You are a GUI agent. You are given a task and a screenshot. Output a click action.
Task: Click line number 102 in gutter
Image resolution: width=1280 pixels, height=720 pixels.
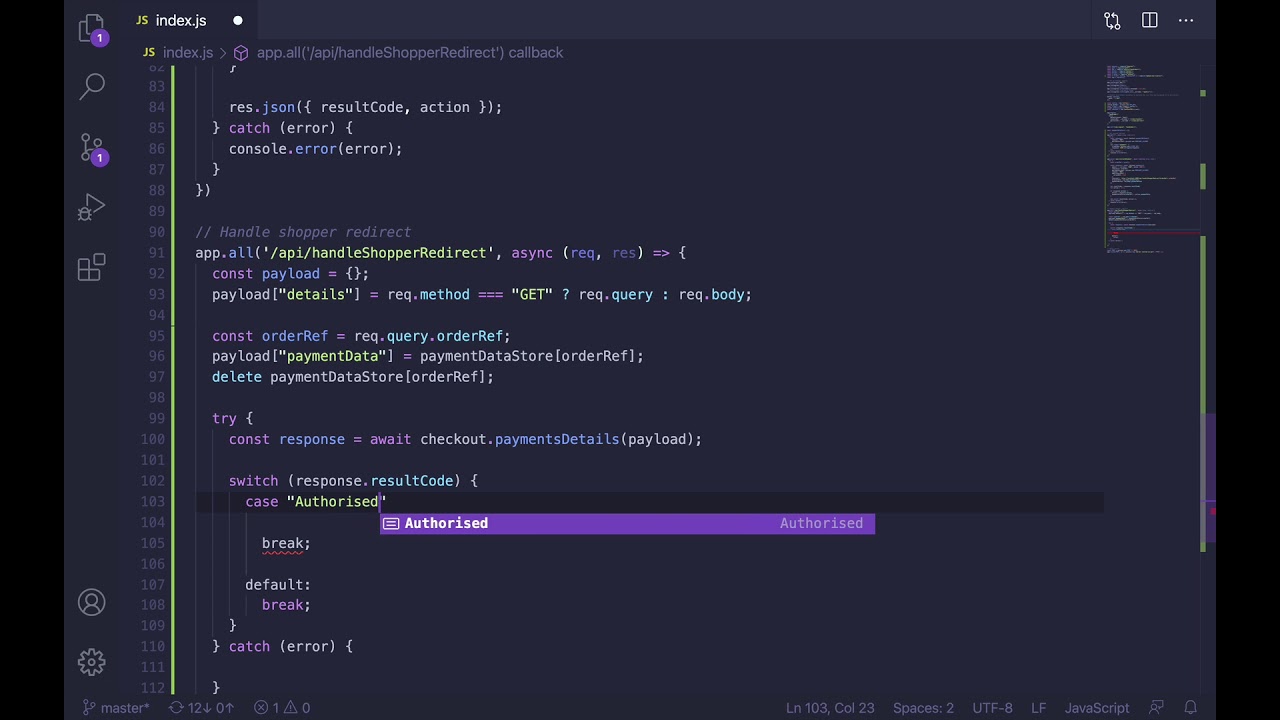[152, 481]
